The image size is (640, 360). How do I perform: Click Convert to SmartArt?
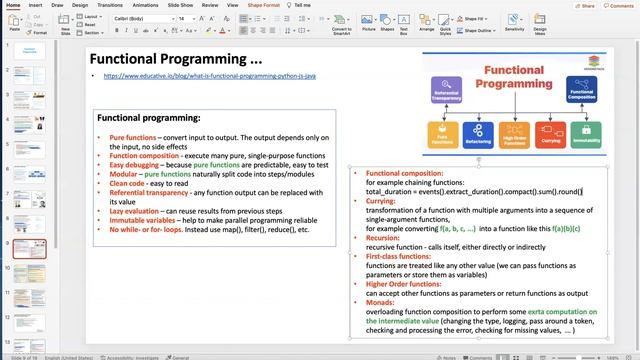[341, 24]
